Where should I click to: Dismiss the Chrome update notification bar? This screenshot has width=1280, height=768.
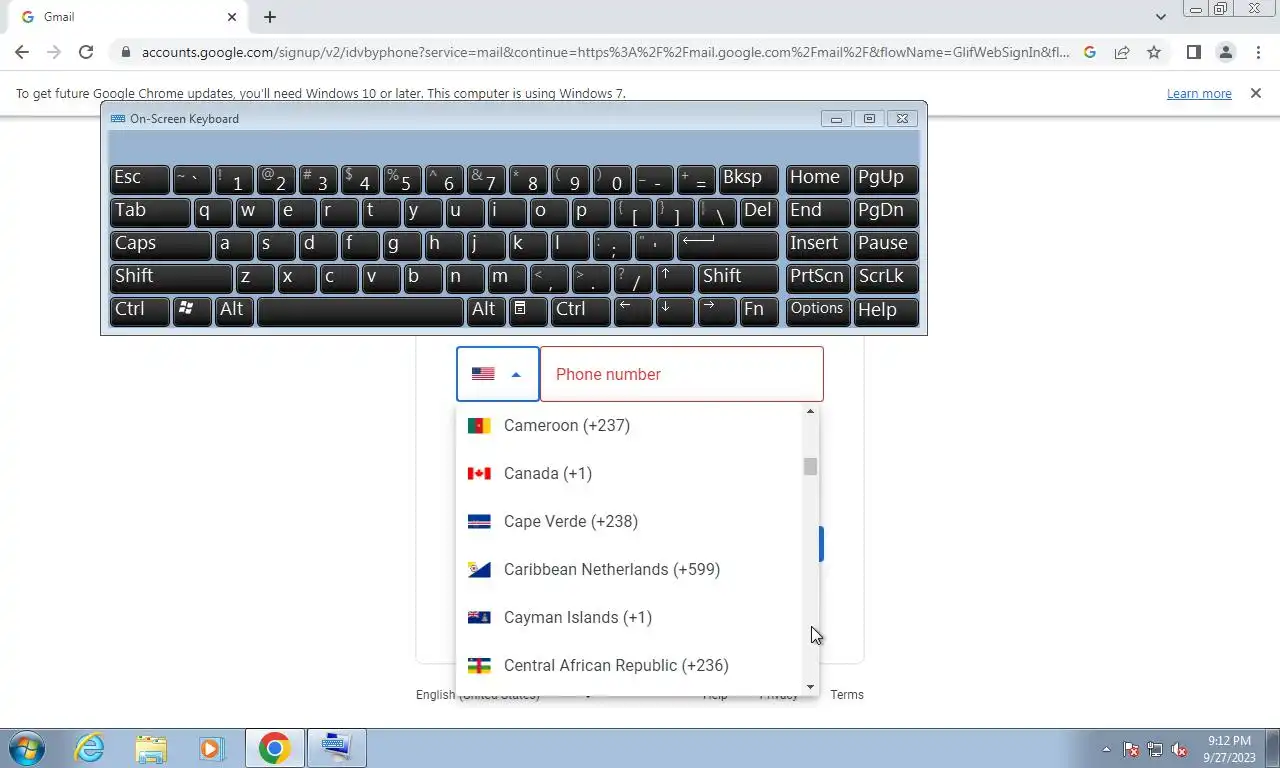1256,93
